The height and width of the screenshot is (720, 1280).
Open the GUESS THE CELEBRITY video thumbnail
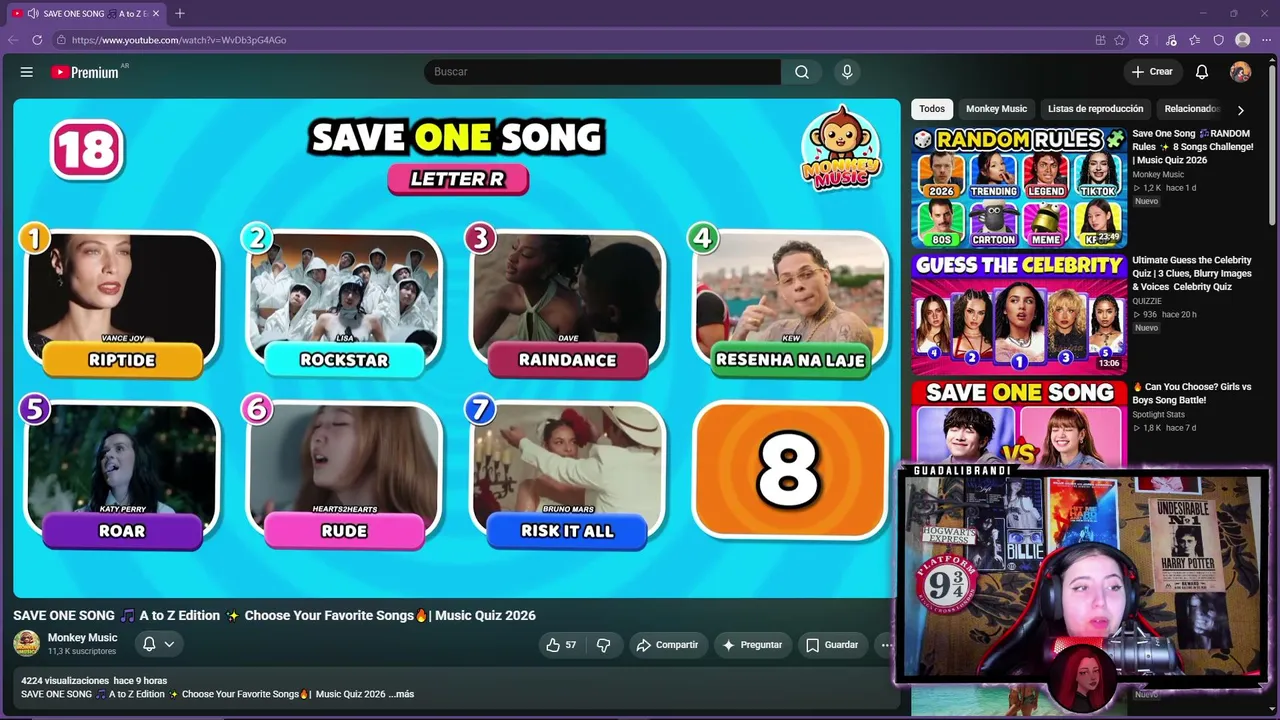pyautogui.click(x=1019, y=314)
